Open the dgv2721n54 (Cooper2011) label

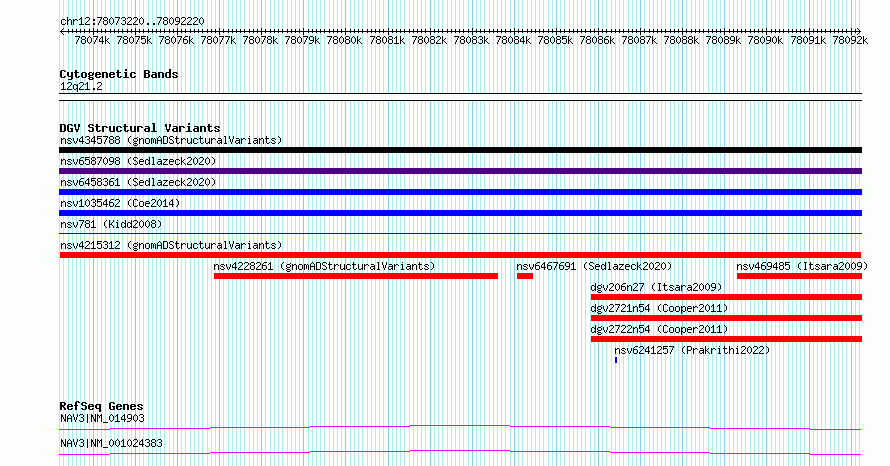[x=659, y=308]
